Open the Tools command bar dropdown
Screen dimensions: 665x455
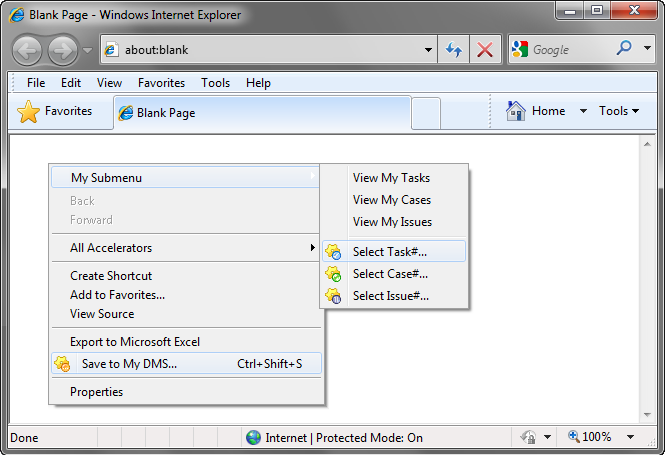(x=619, y=111)
